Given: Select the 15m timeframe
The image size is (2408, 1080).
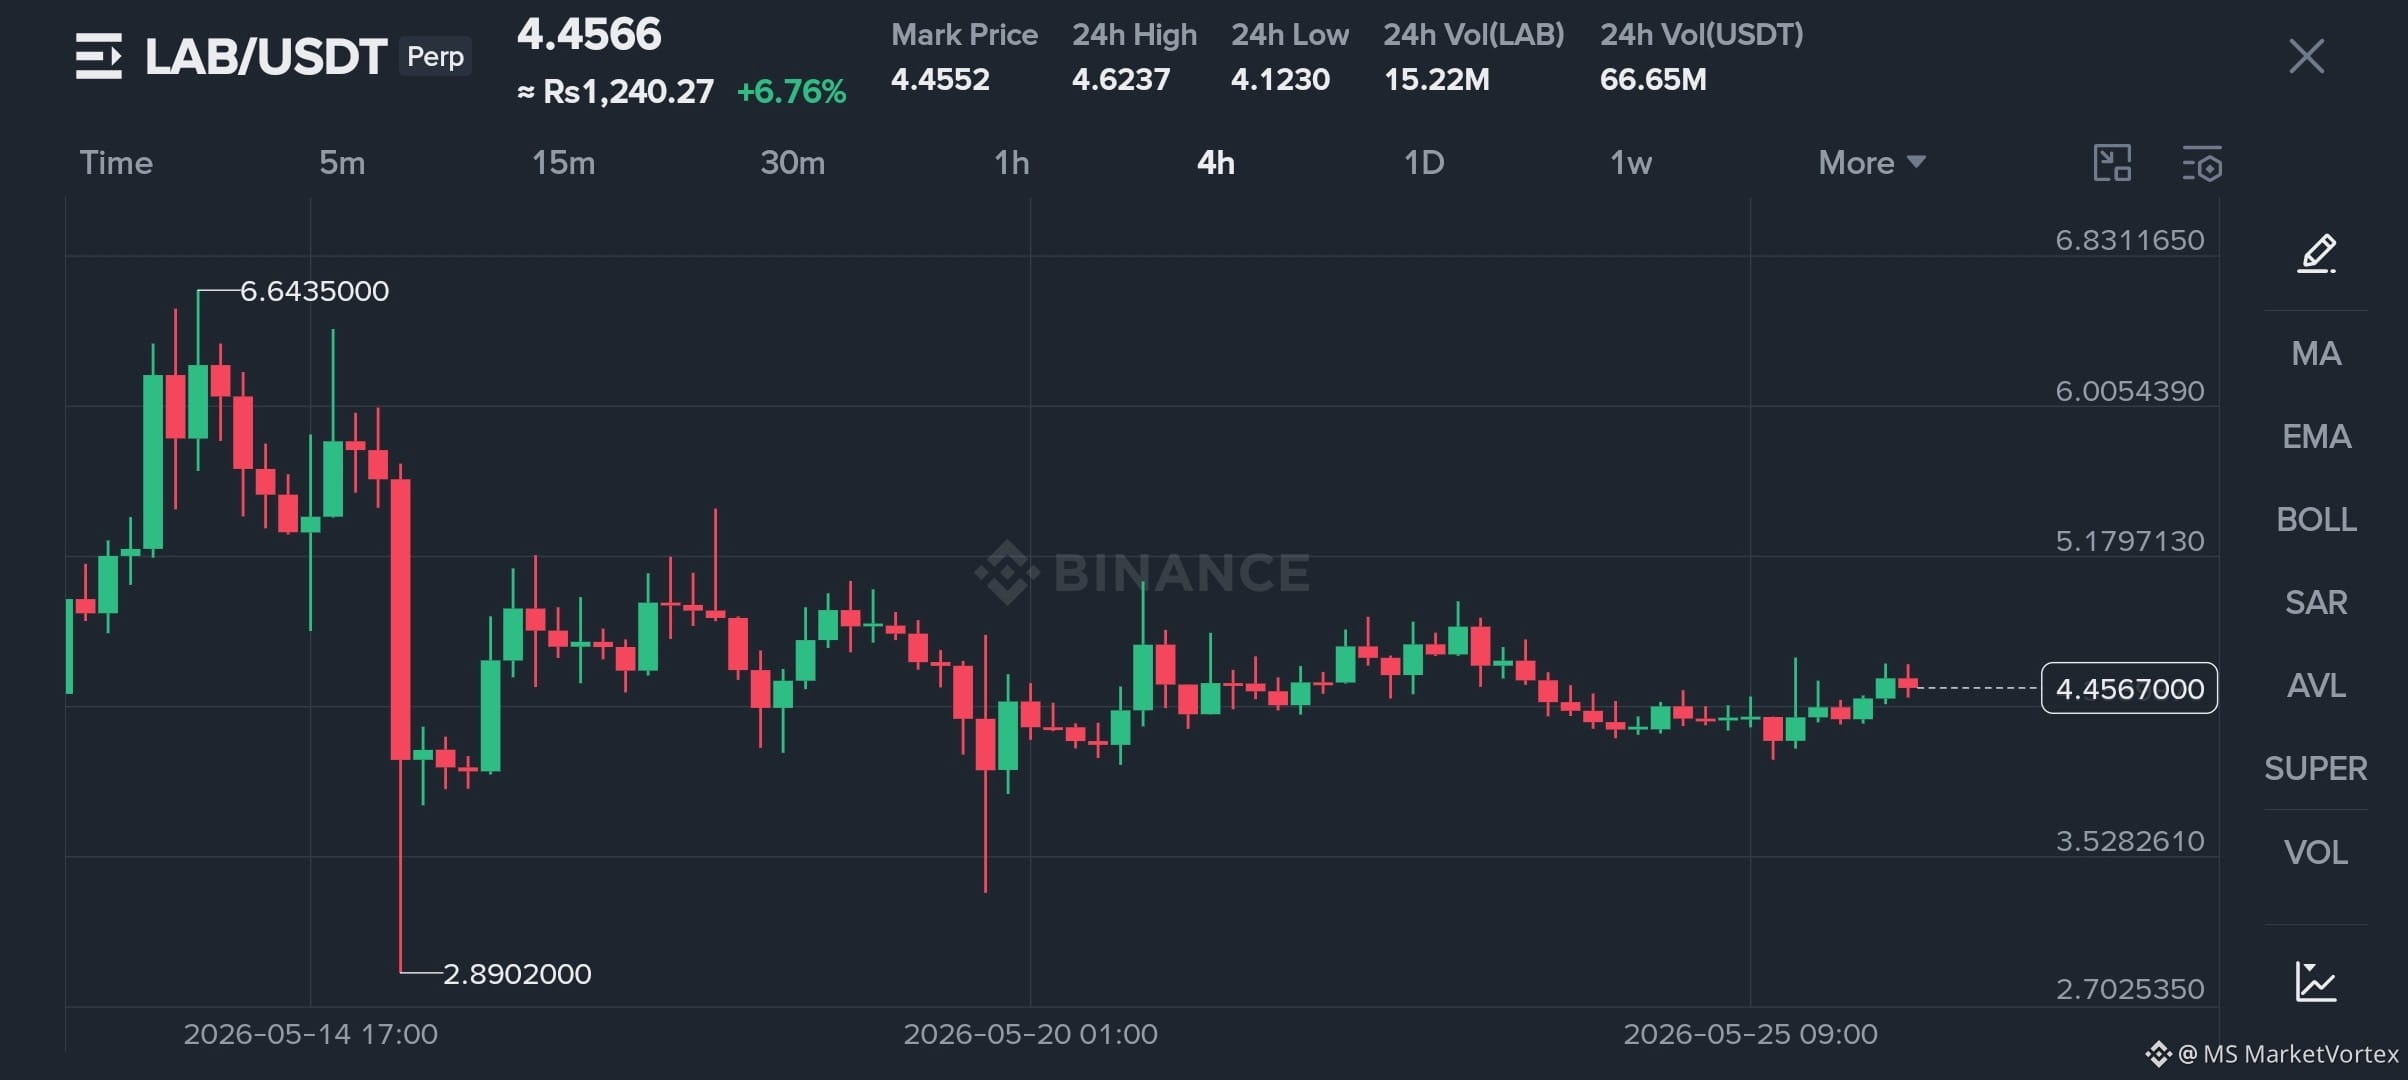Looking at the screenshot, I should [x=563, y=162].
